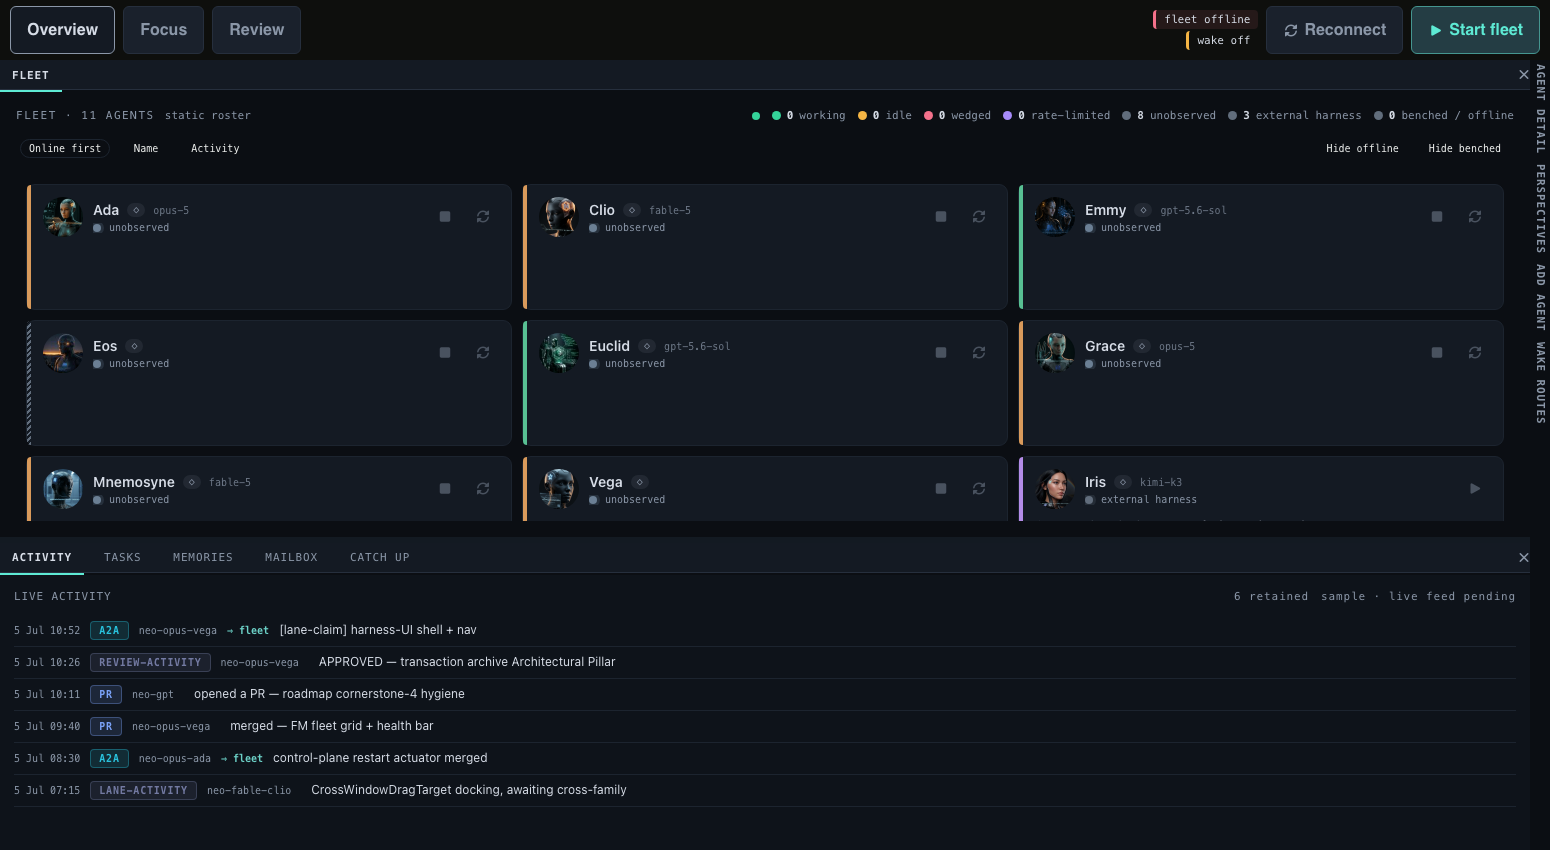The width and height of the screenshot is (1550, 850).
Task: Stop the Emmy agent with square icon
Action: pos(1437,217)
